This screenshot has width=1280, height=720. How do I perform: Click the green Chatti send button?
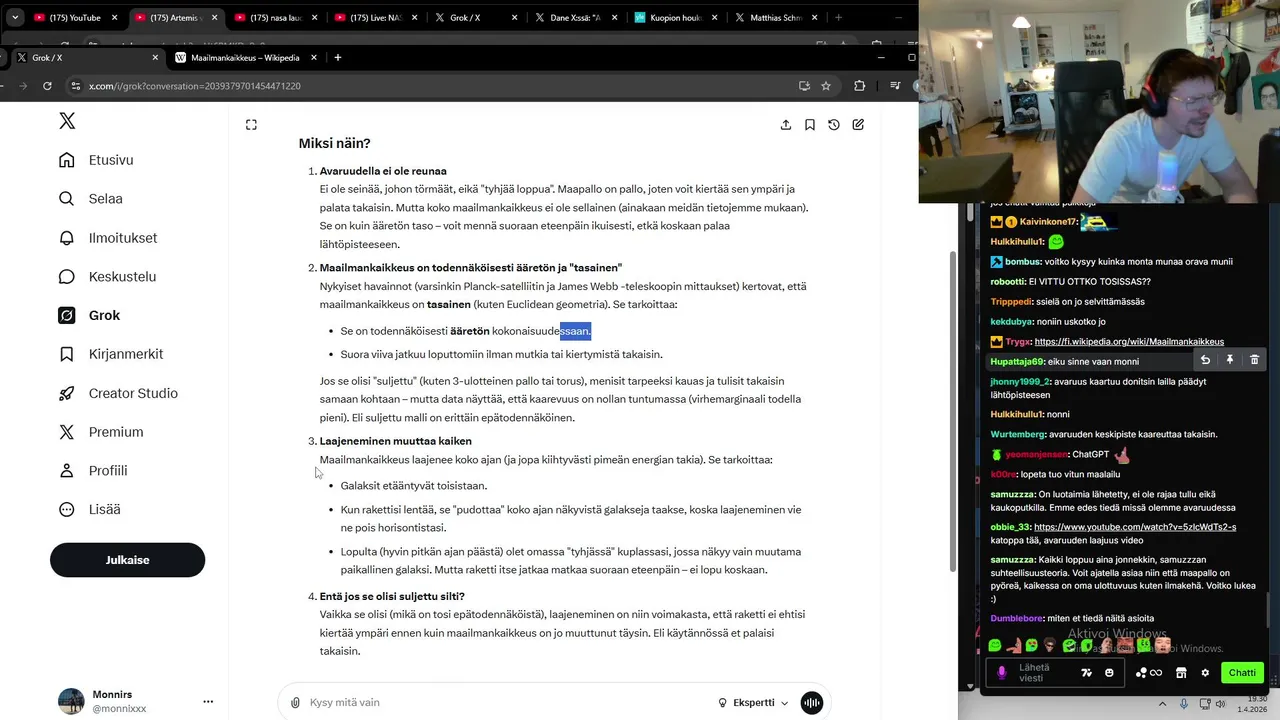click(1242, 673)
